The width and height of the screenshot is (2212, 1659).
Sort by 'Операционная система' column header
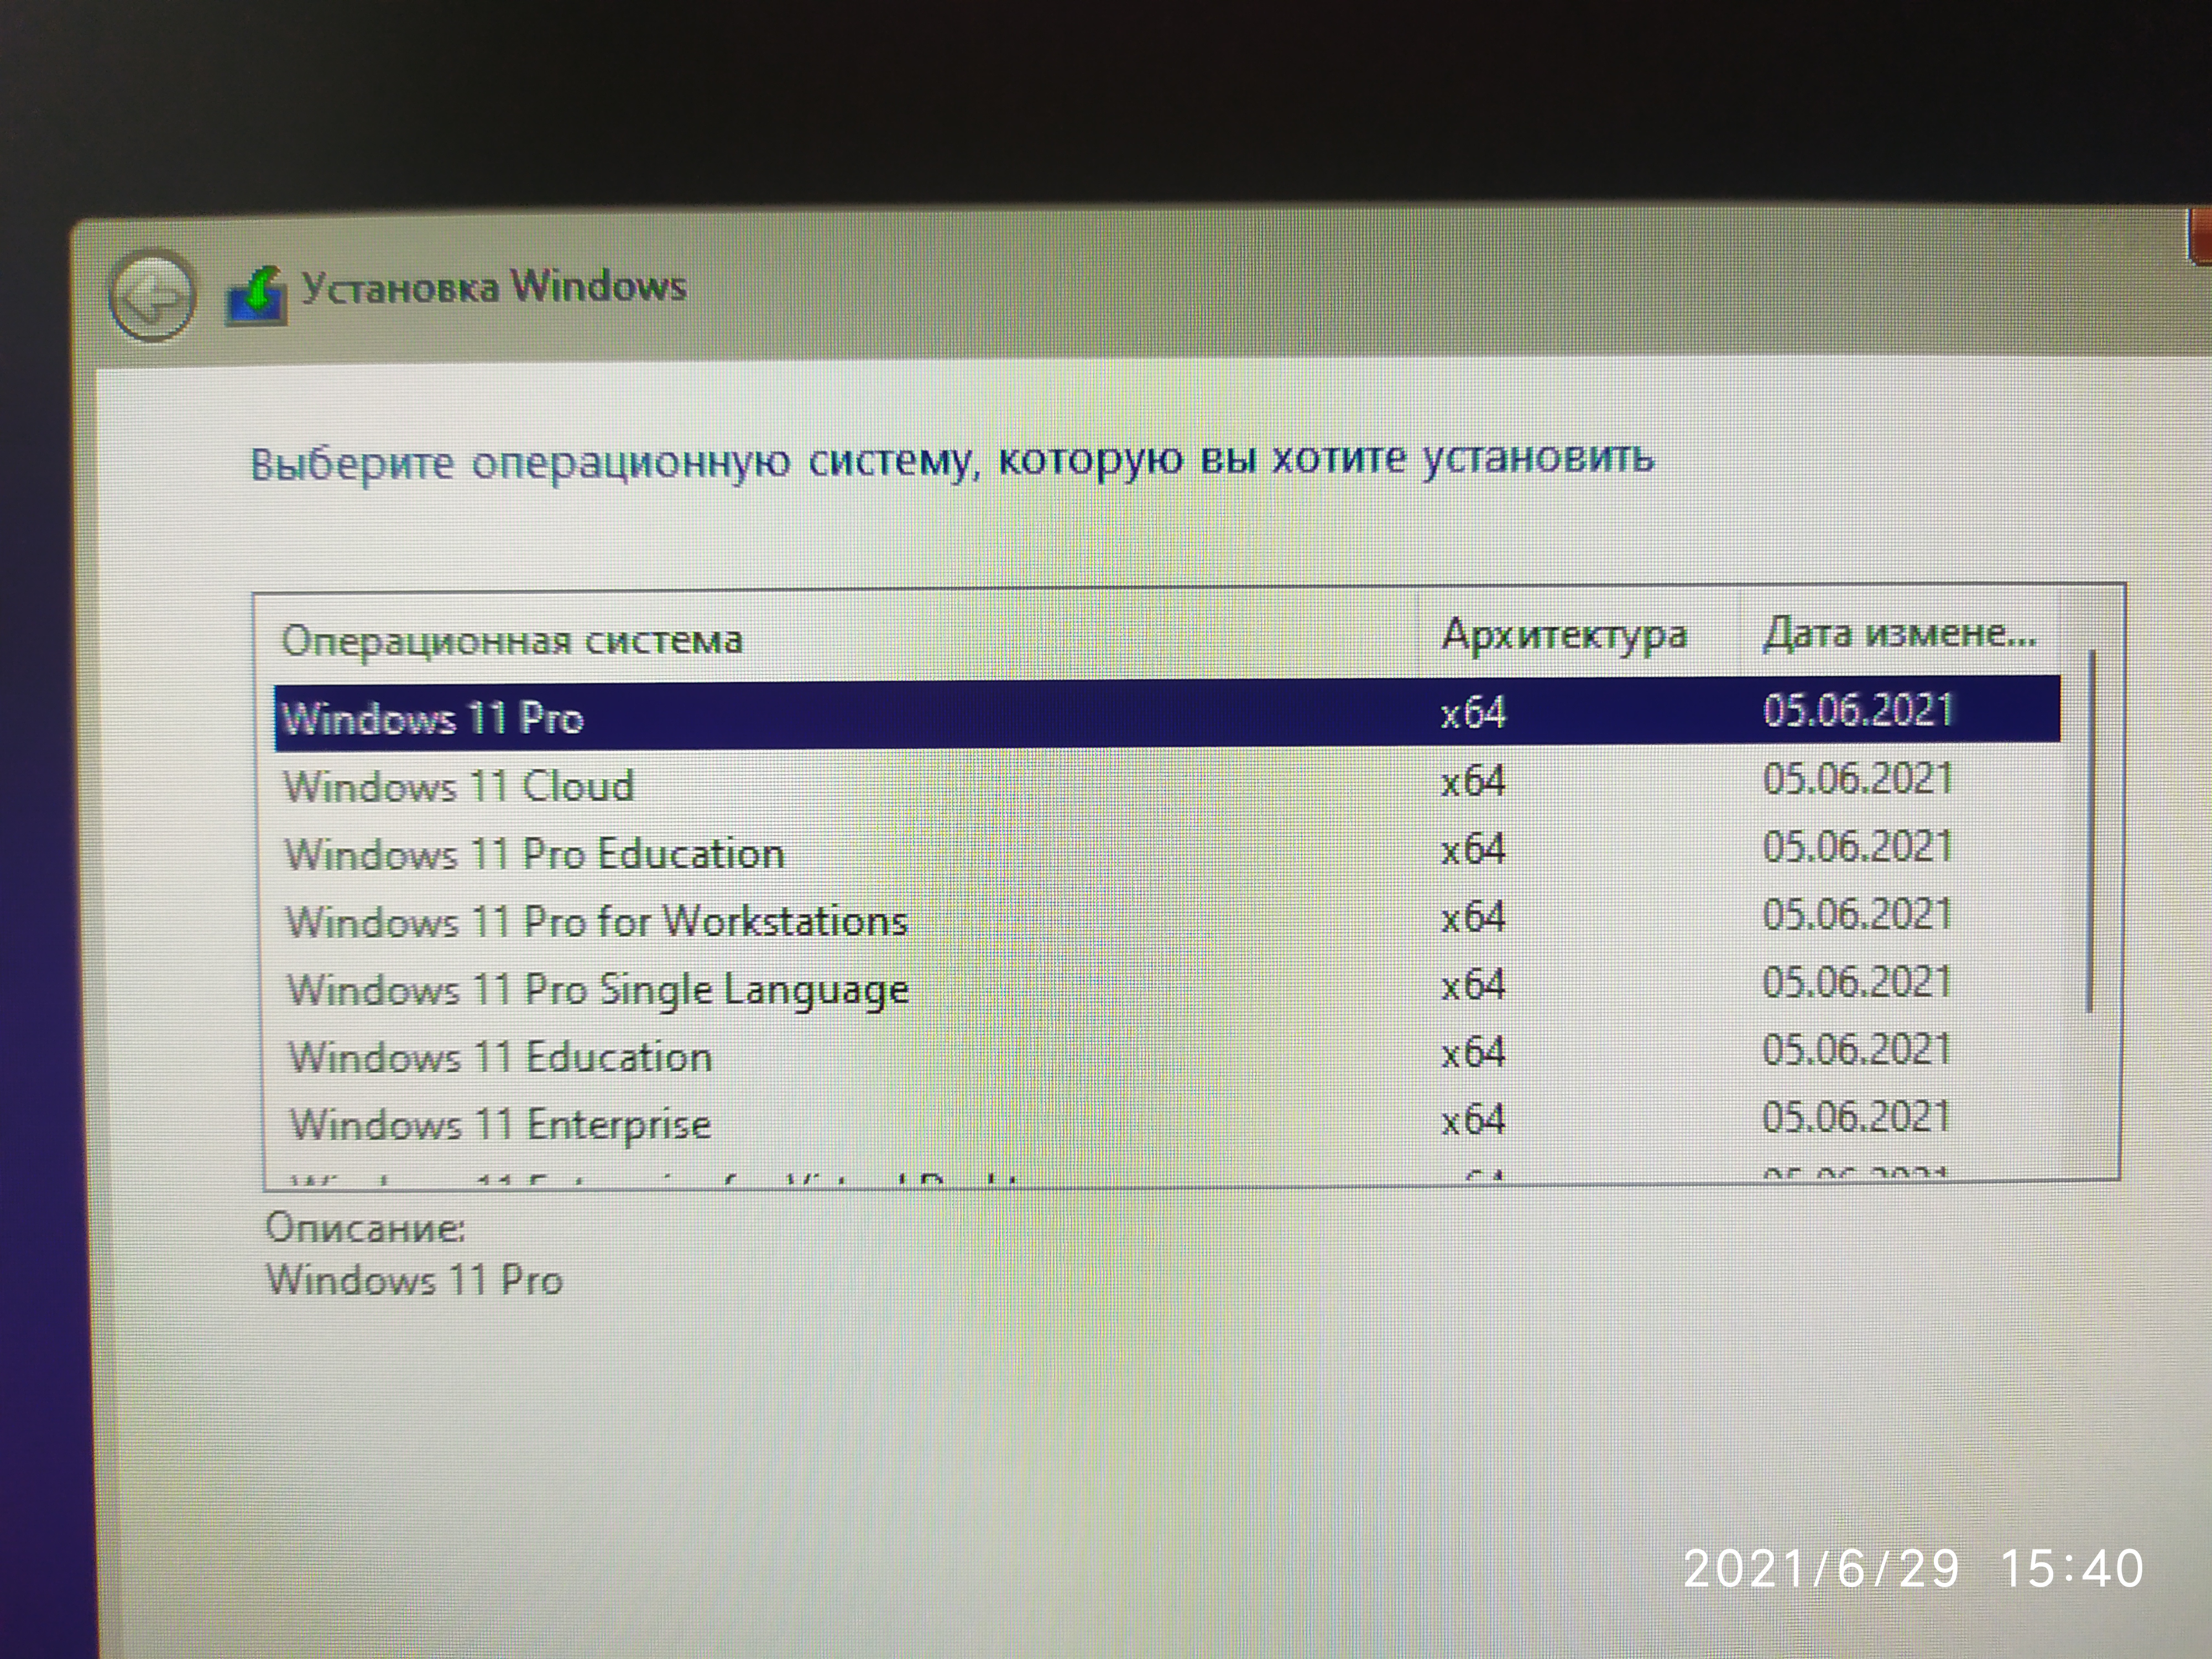click(512, 640)
